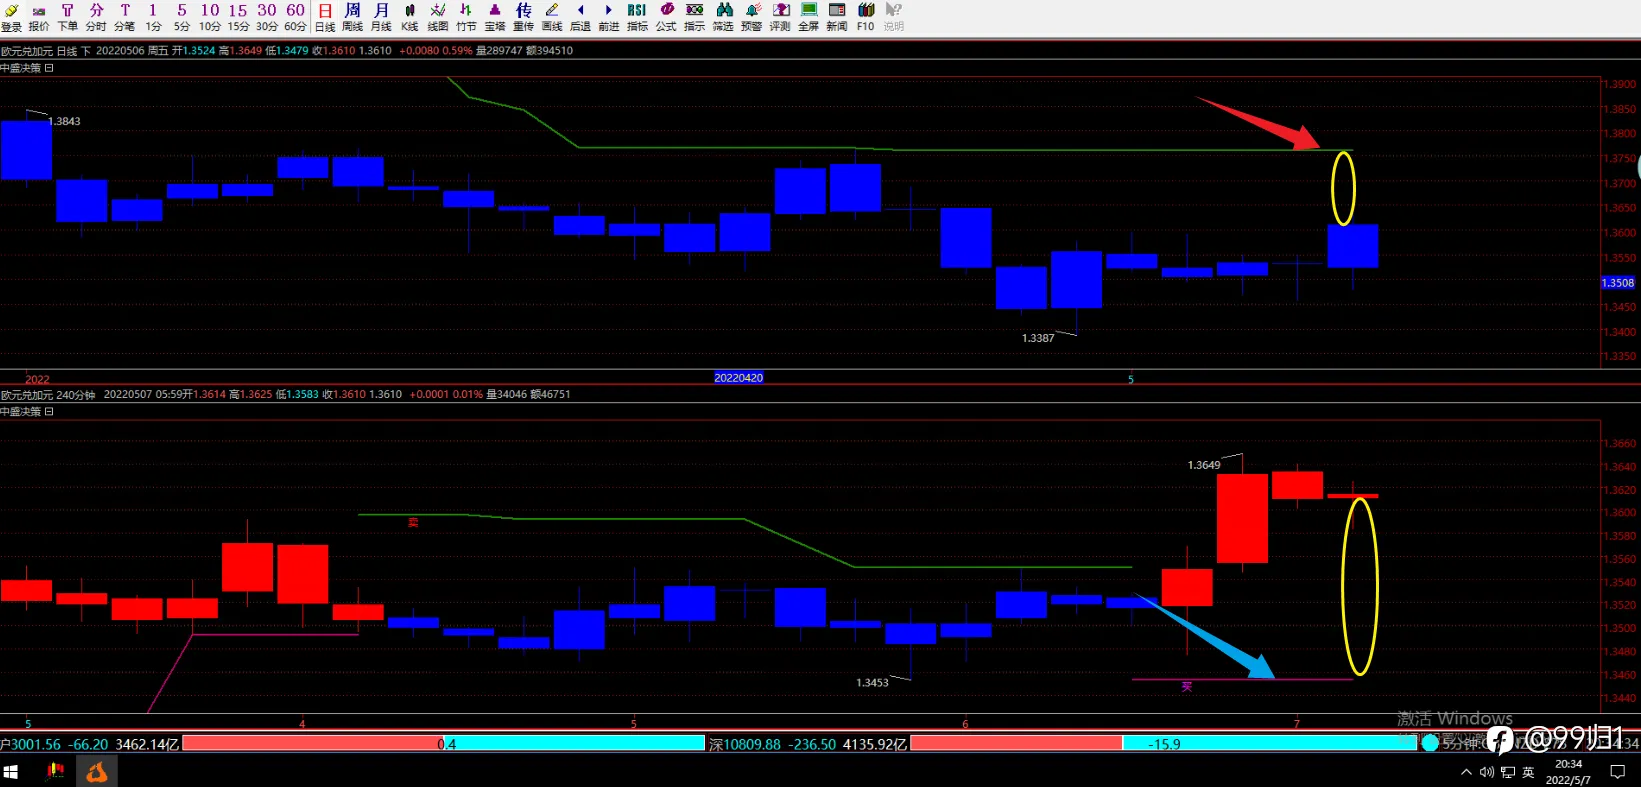Viewport: 1641px width, 787px height.
Task: Open the 分笔 tick-by-tick view
Action: pyautogui.click(x=124, y=17)
